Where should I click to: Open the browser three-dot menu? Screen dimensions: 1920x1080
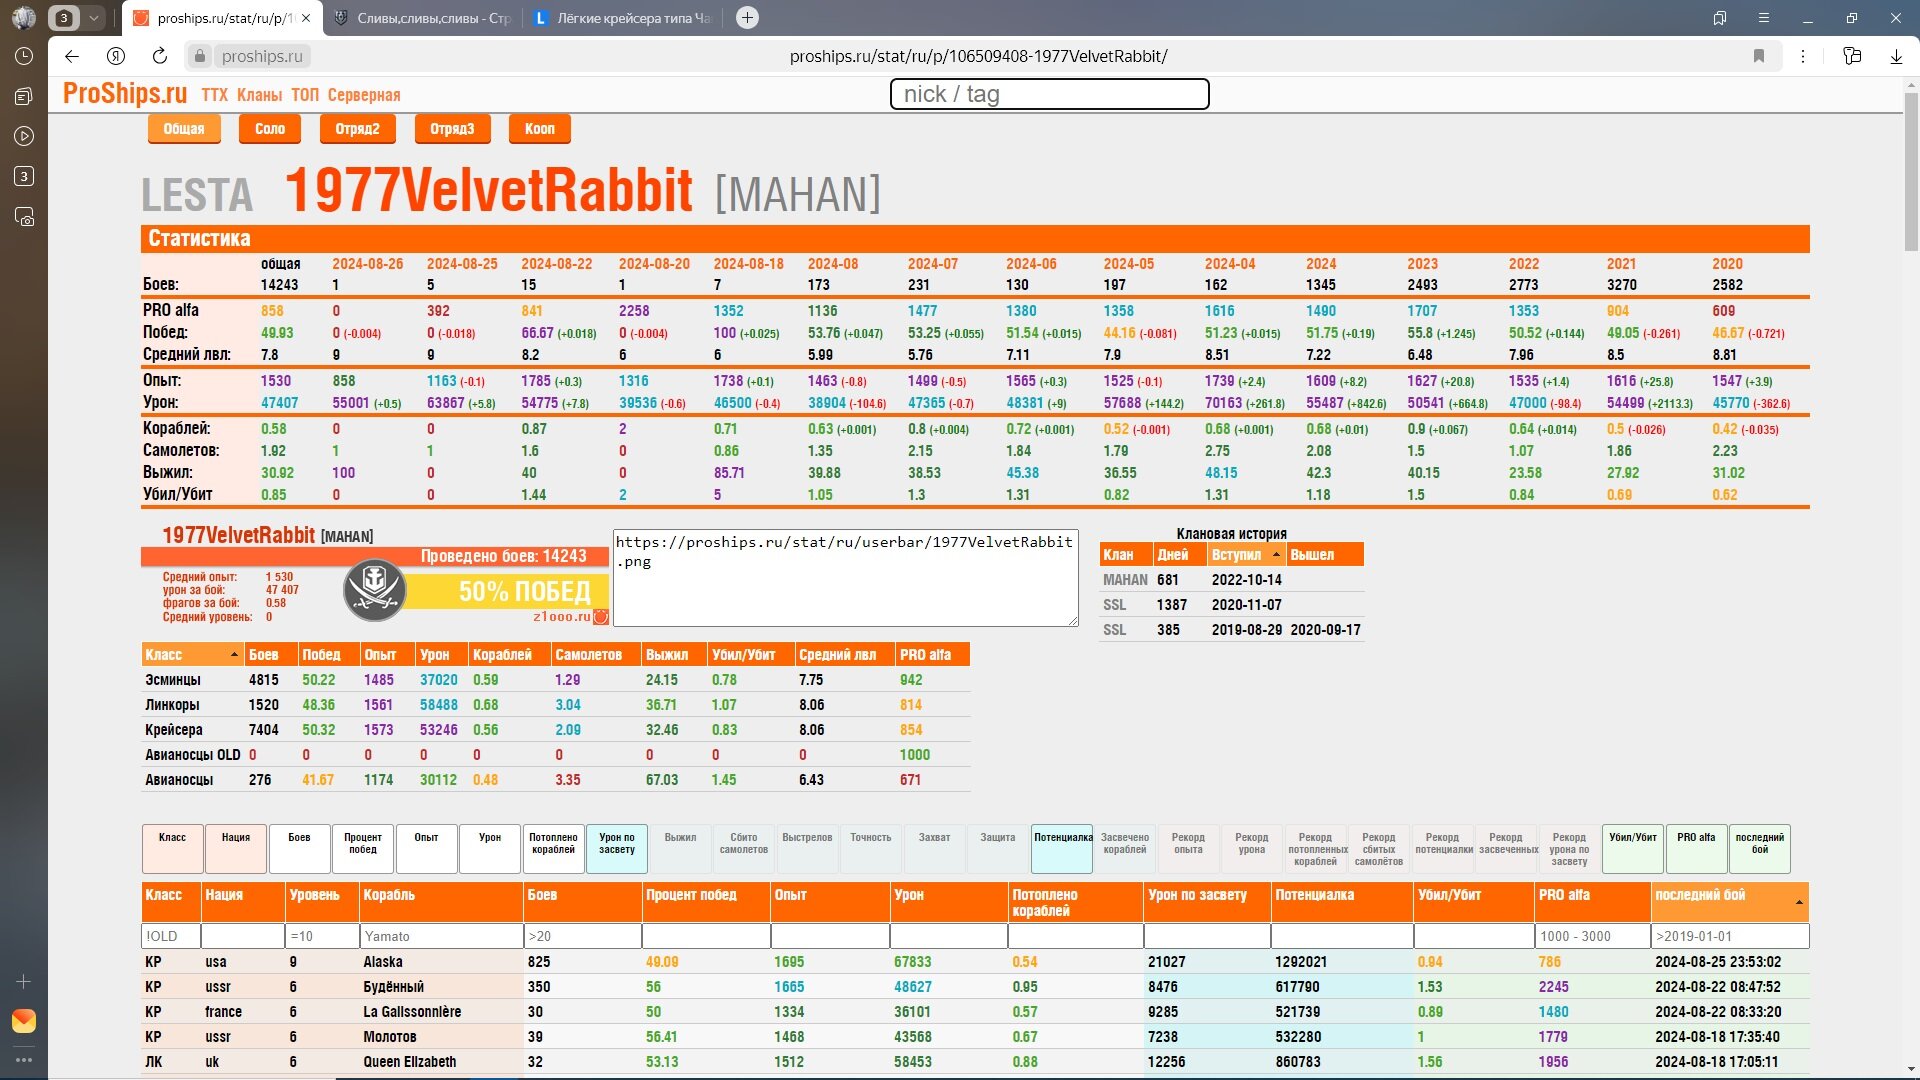point(1803,56)
